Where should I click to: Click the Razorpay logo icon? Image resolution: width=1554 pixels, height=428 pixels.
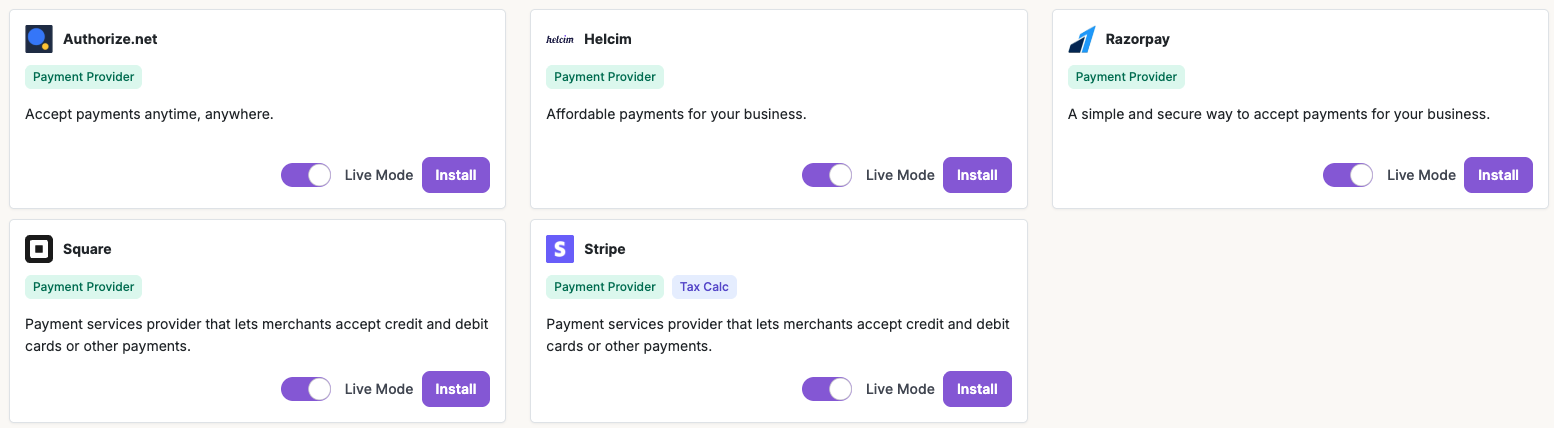tap(1082, 39)
